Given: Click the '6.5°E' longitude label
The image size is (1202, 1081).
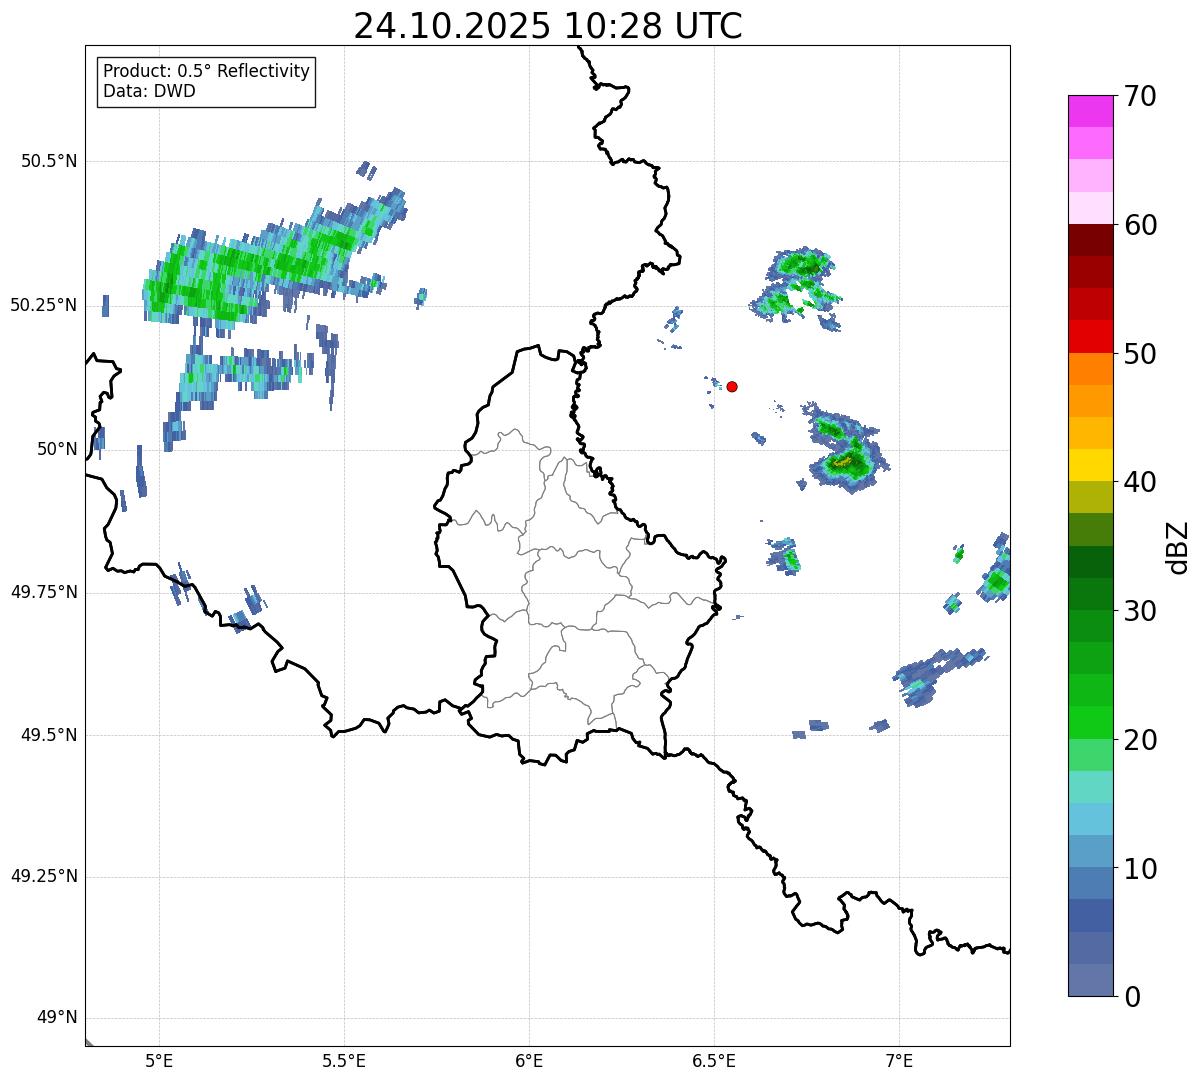Looking at the screenshot, I should tap(714, 1061).
